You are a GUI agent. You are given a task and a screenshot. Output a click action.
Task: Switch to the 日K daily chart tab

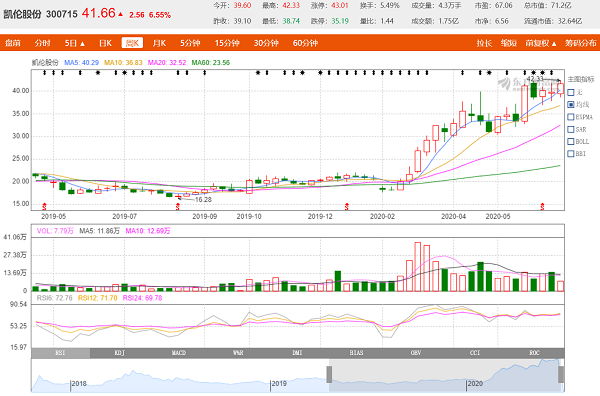105,43
